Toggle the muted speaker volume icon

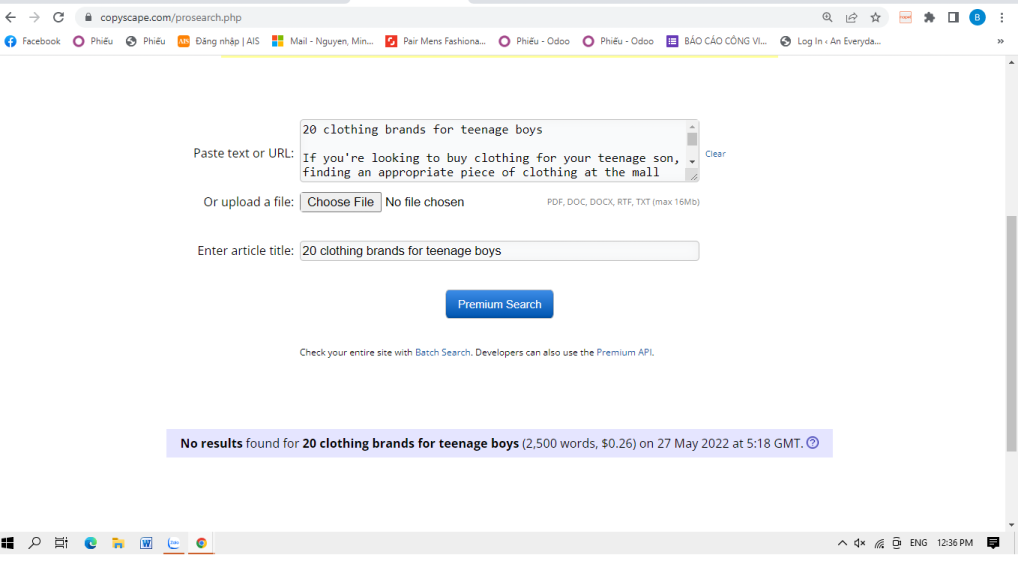pyautogui.click(x=859, y=543)
